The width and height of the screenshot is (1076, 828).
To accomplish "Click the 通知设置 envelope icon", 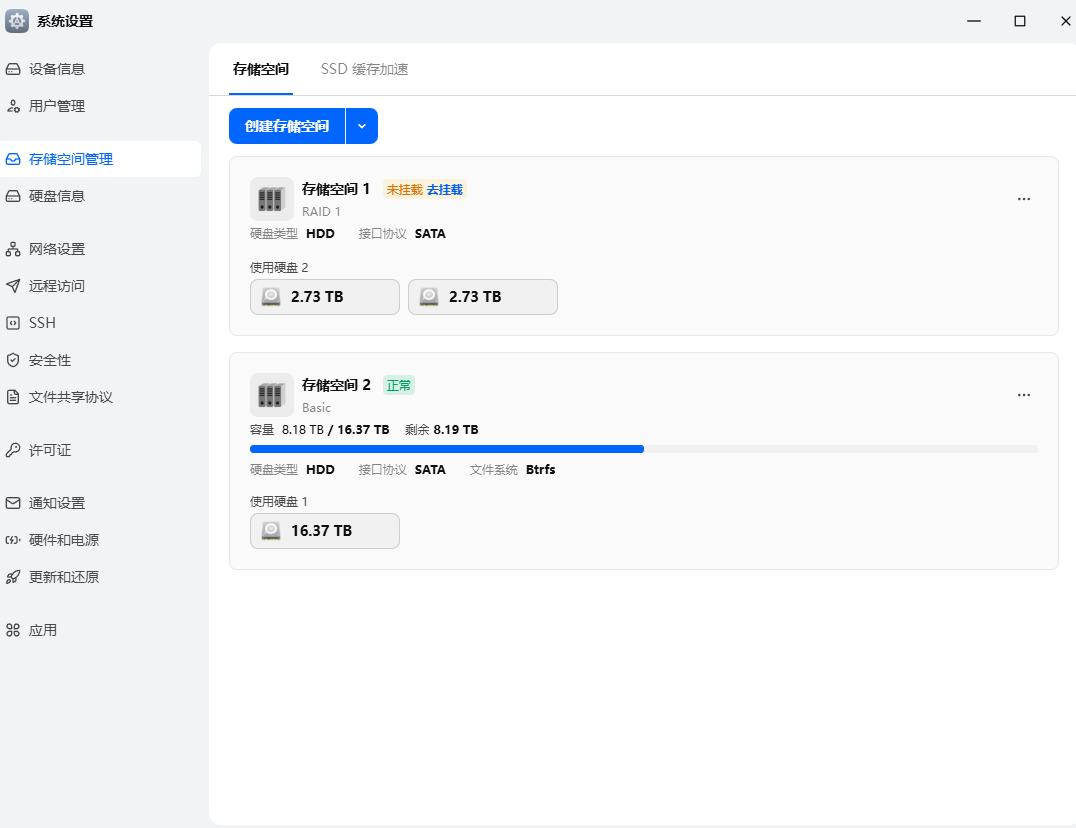I will (13, 503).
